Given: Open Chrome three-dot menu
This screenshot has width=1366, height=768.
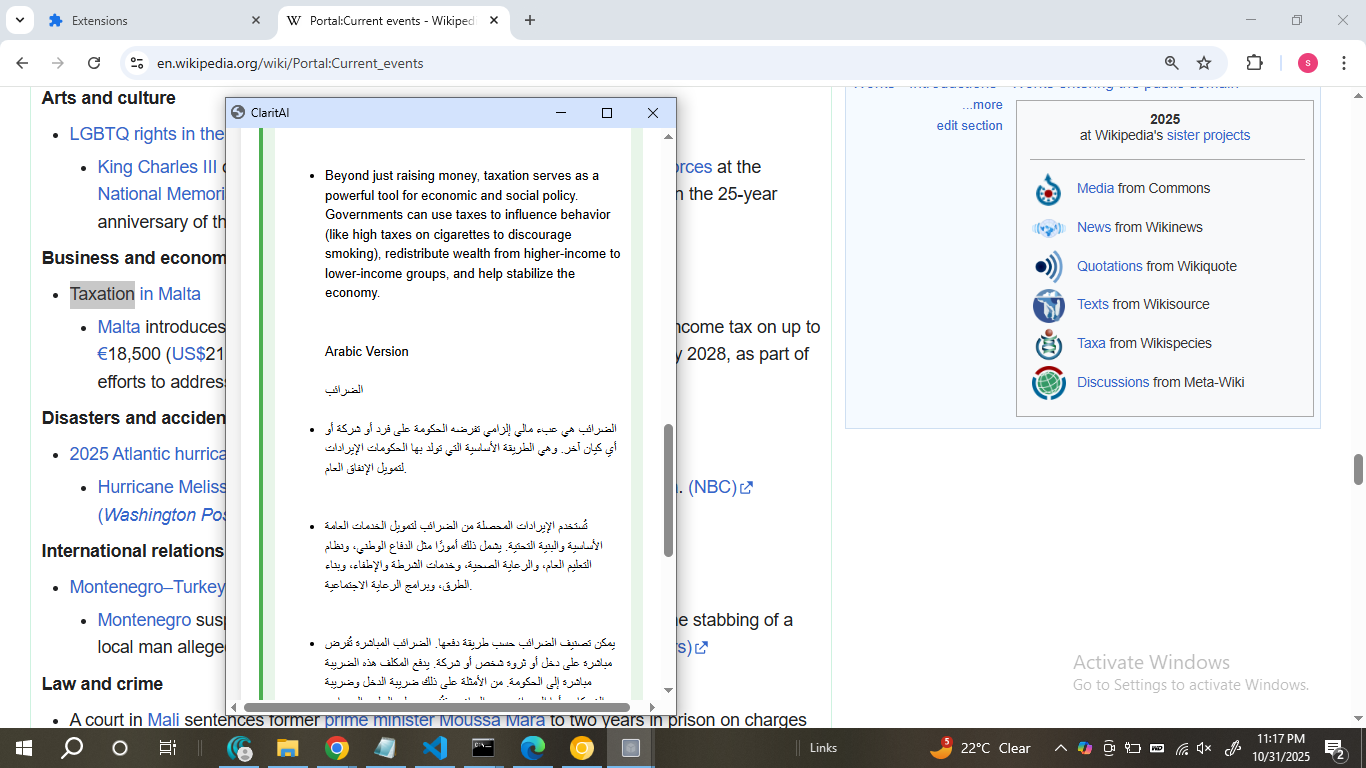Looking at the screenshot, I should (1344, 63).
